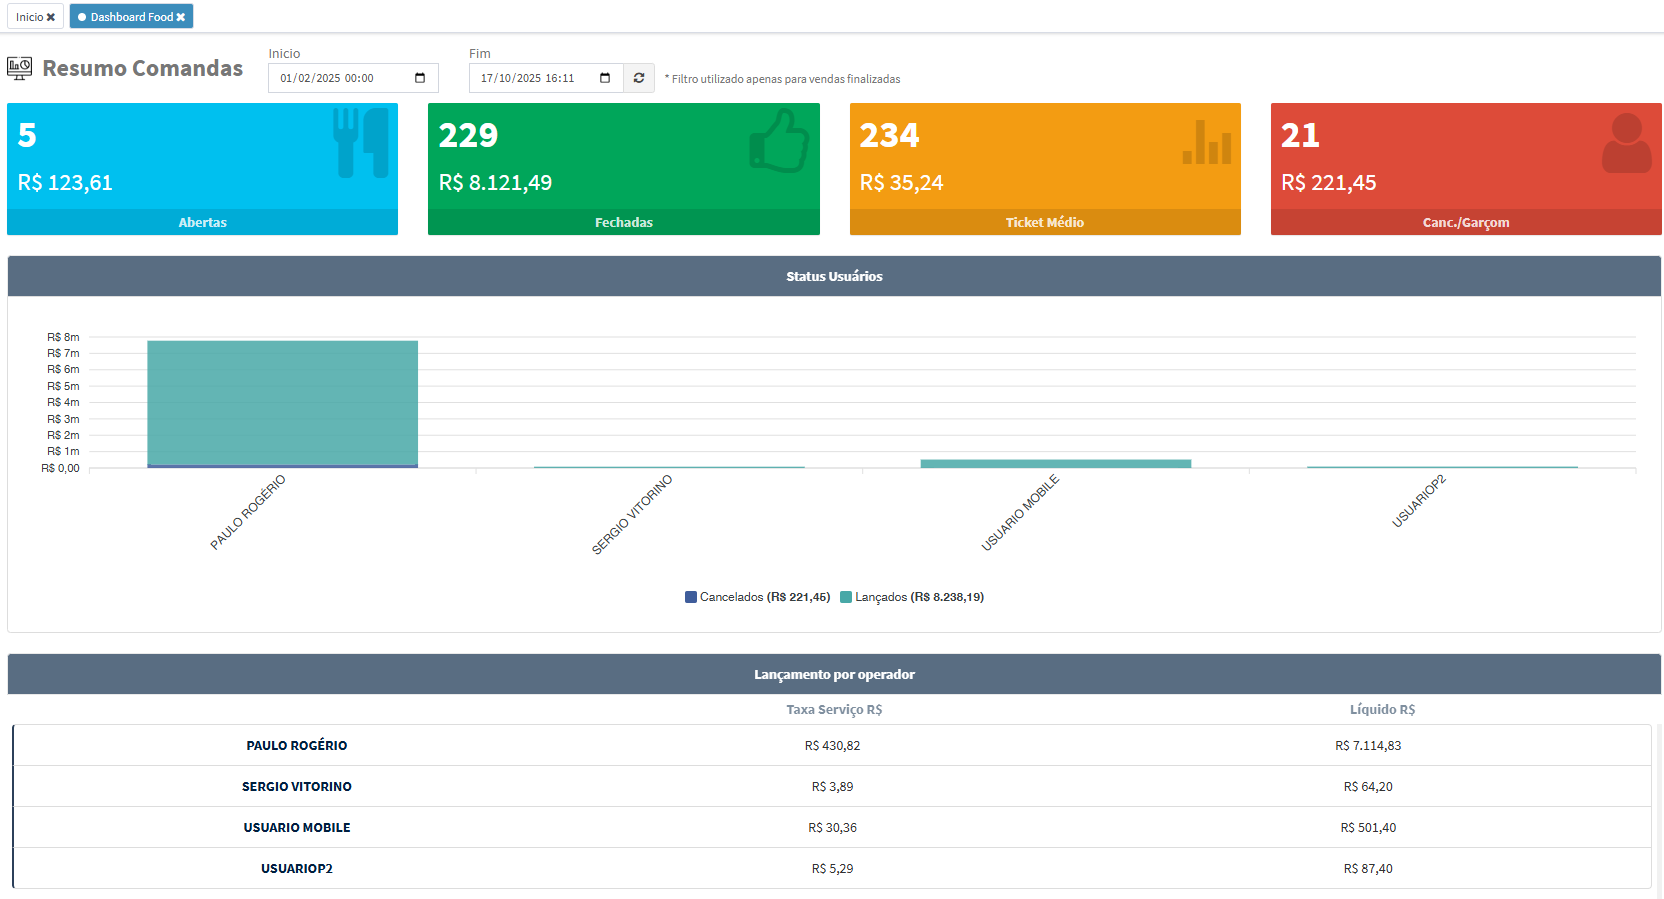Switch to the Dashboard Food tab
This screenshot has height=899, width=1664.
click(x=125, y=17)
